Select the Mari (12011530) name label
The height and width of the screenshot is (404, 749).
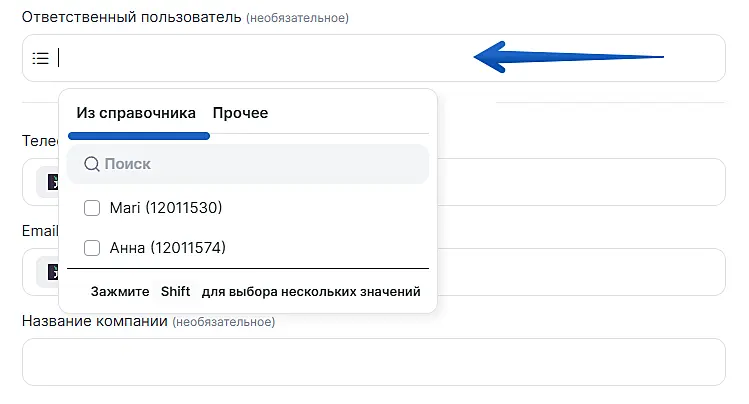click(x=165, y=208)
